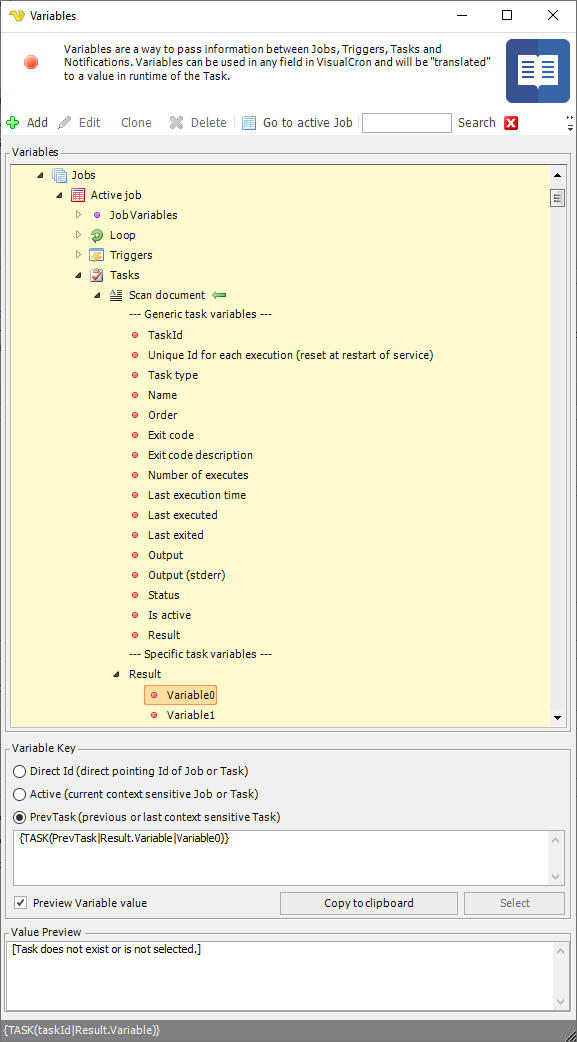Viewport: 577px width, 1042px height.
Task: Click the Active job calendar icon
Action: tap(78, 195)
